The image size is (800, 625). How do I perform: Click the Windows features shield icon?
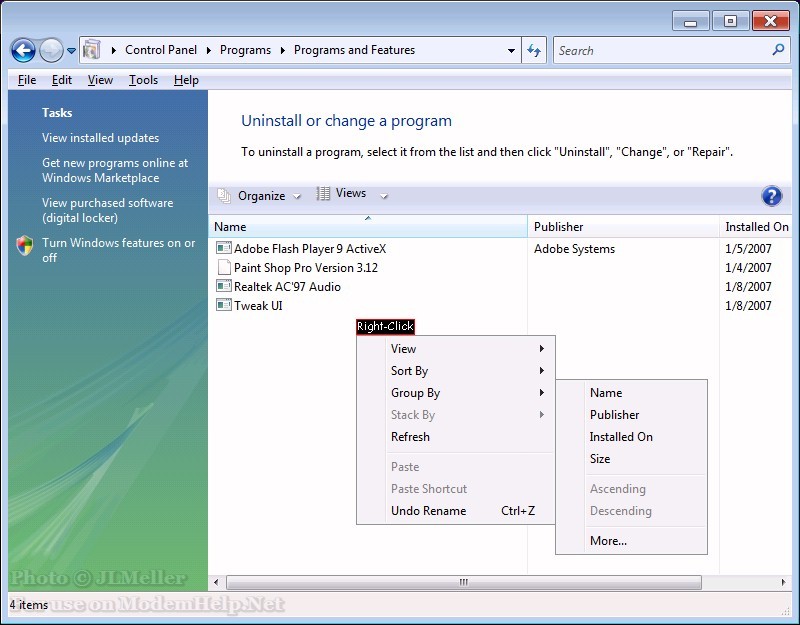(24, 245)
